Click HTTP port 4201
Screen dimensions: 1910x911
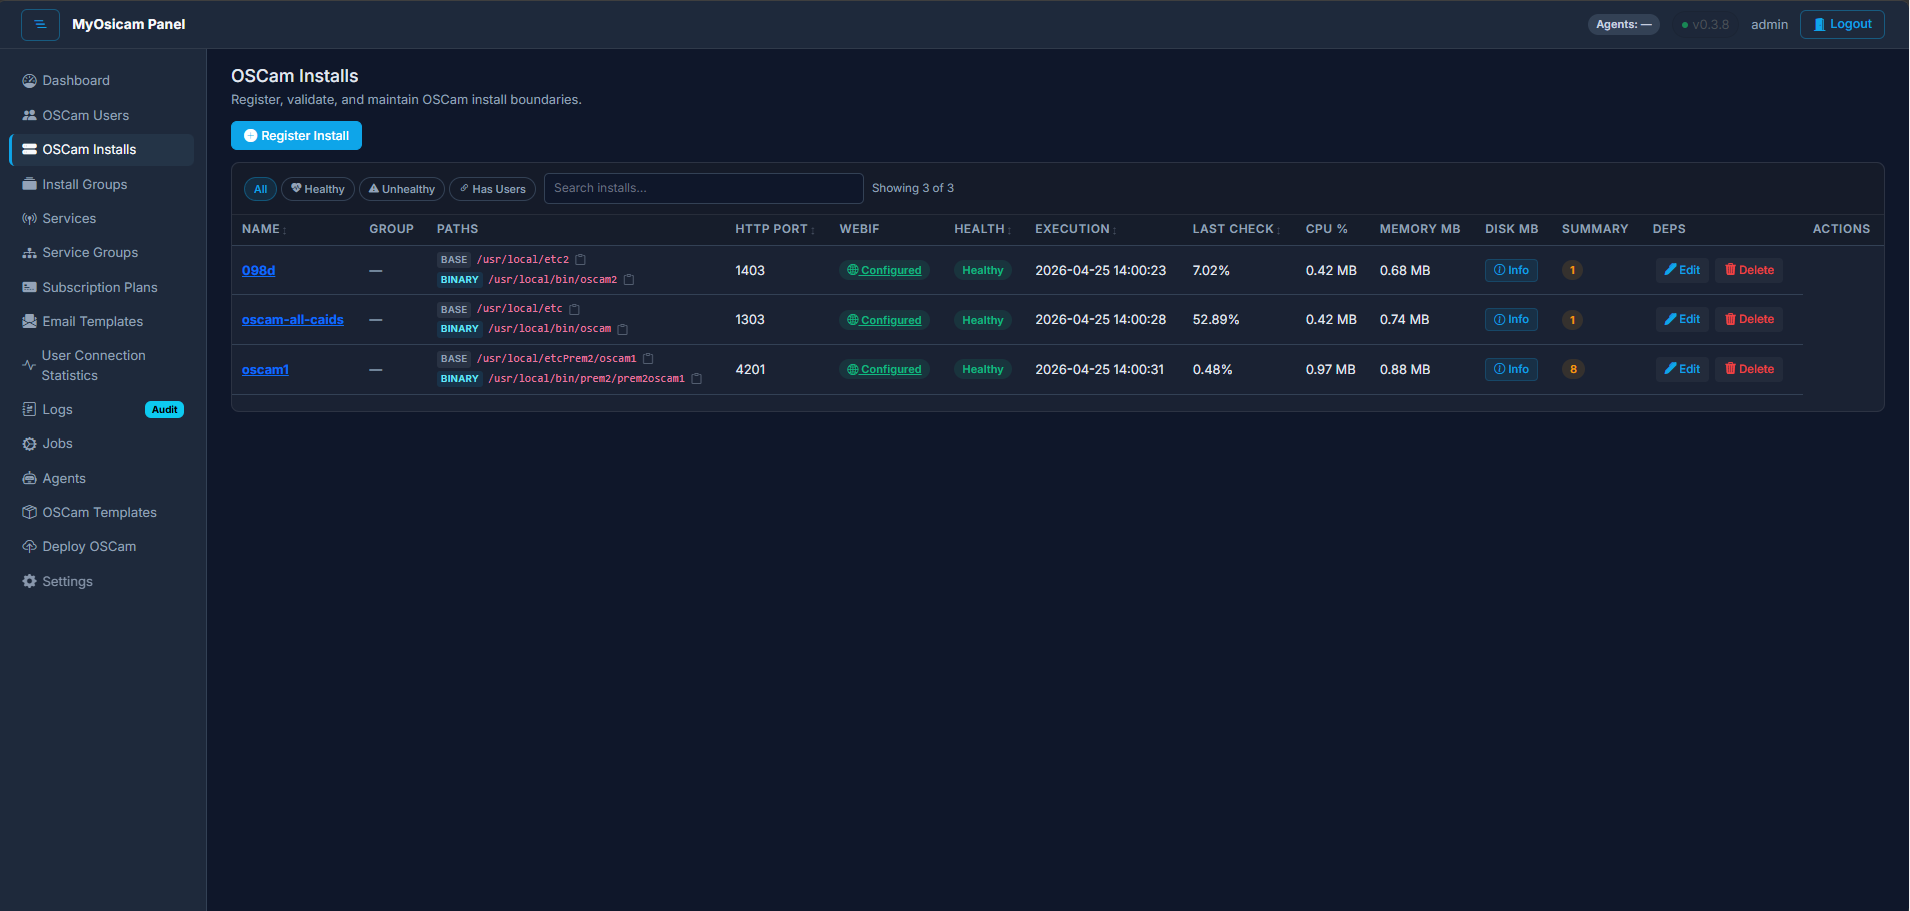[750, 370]
